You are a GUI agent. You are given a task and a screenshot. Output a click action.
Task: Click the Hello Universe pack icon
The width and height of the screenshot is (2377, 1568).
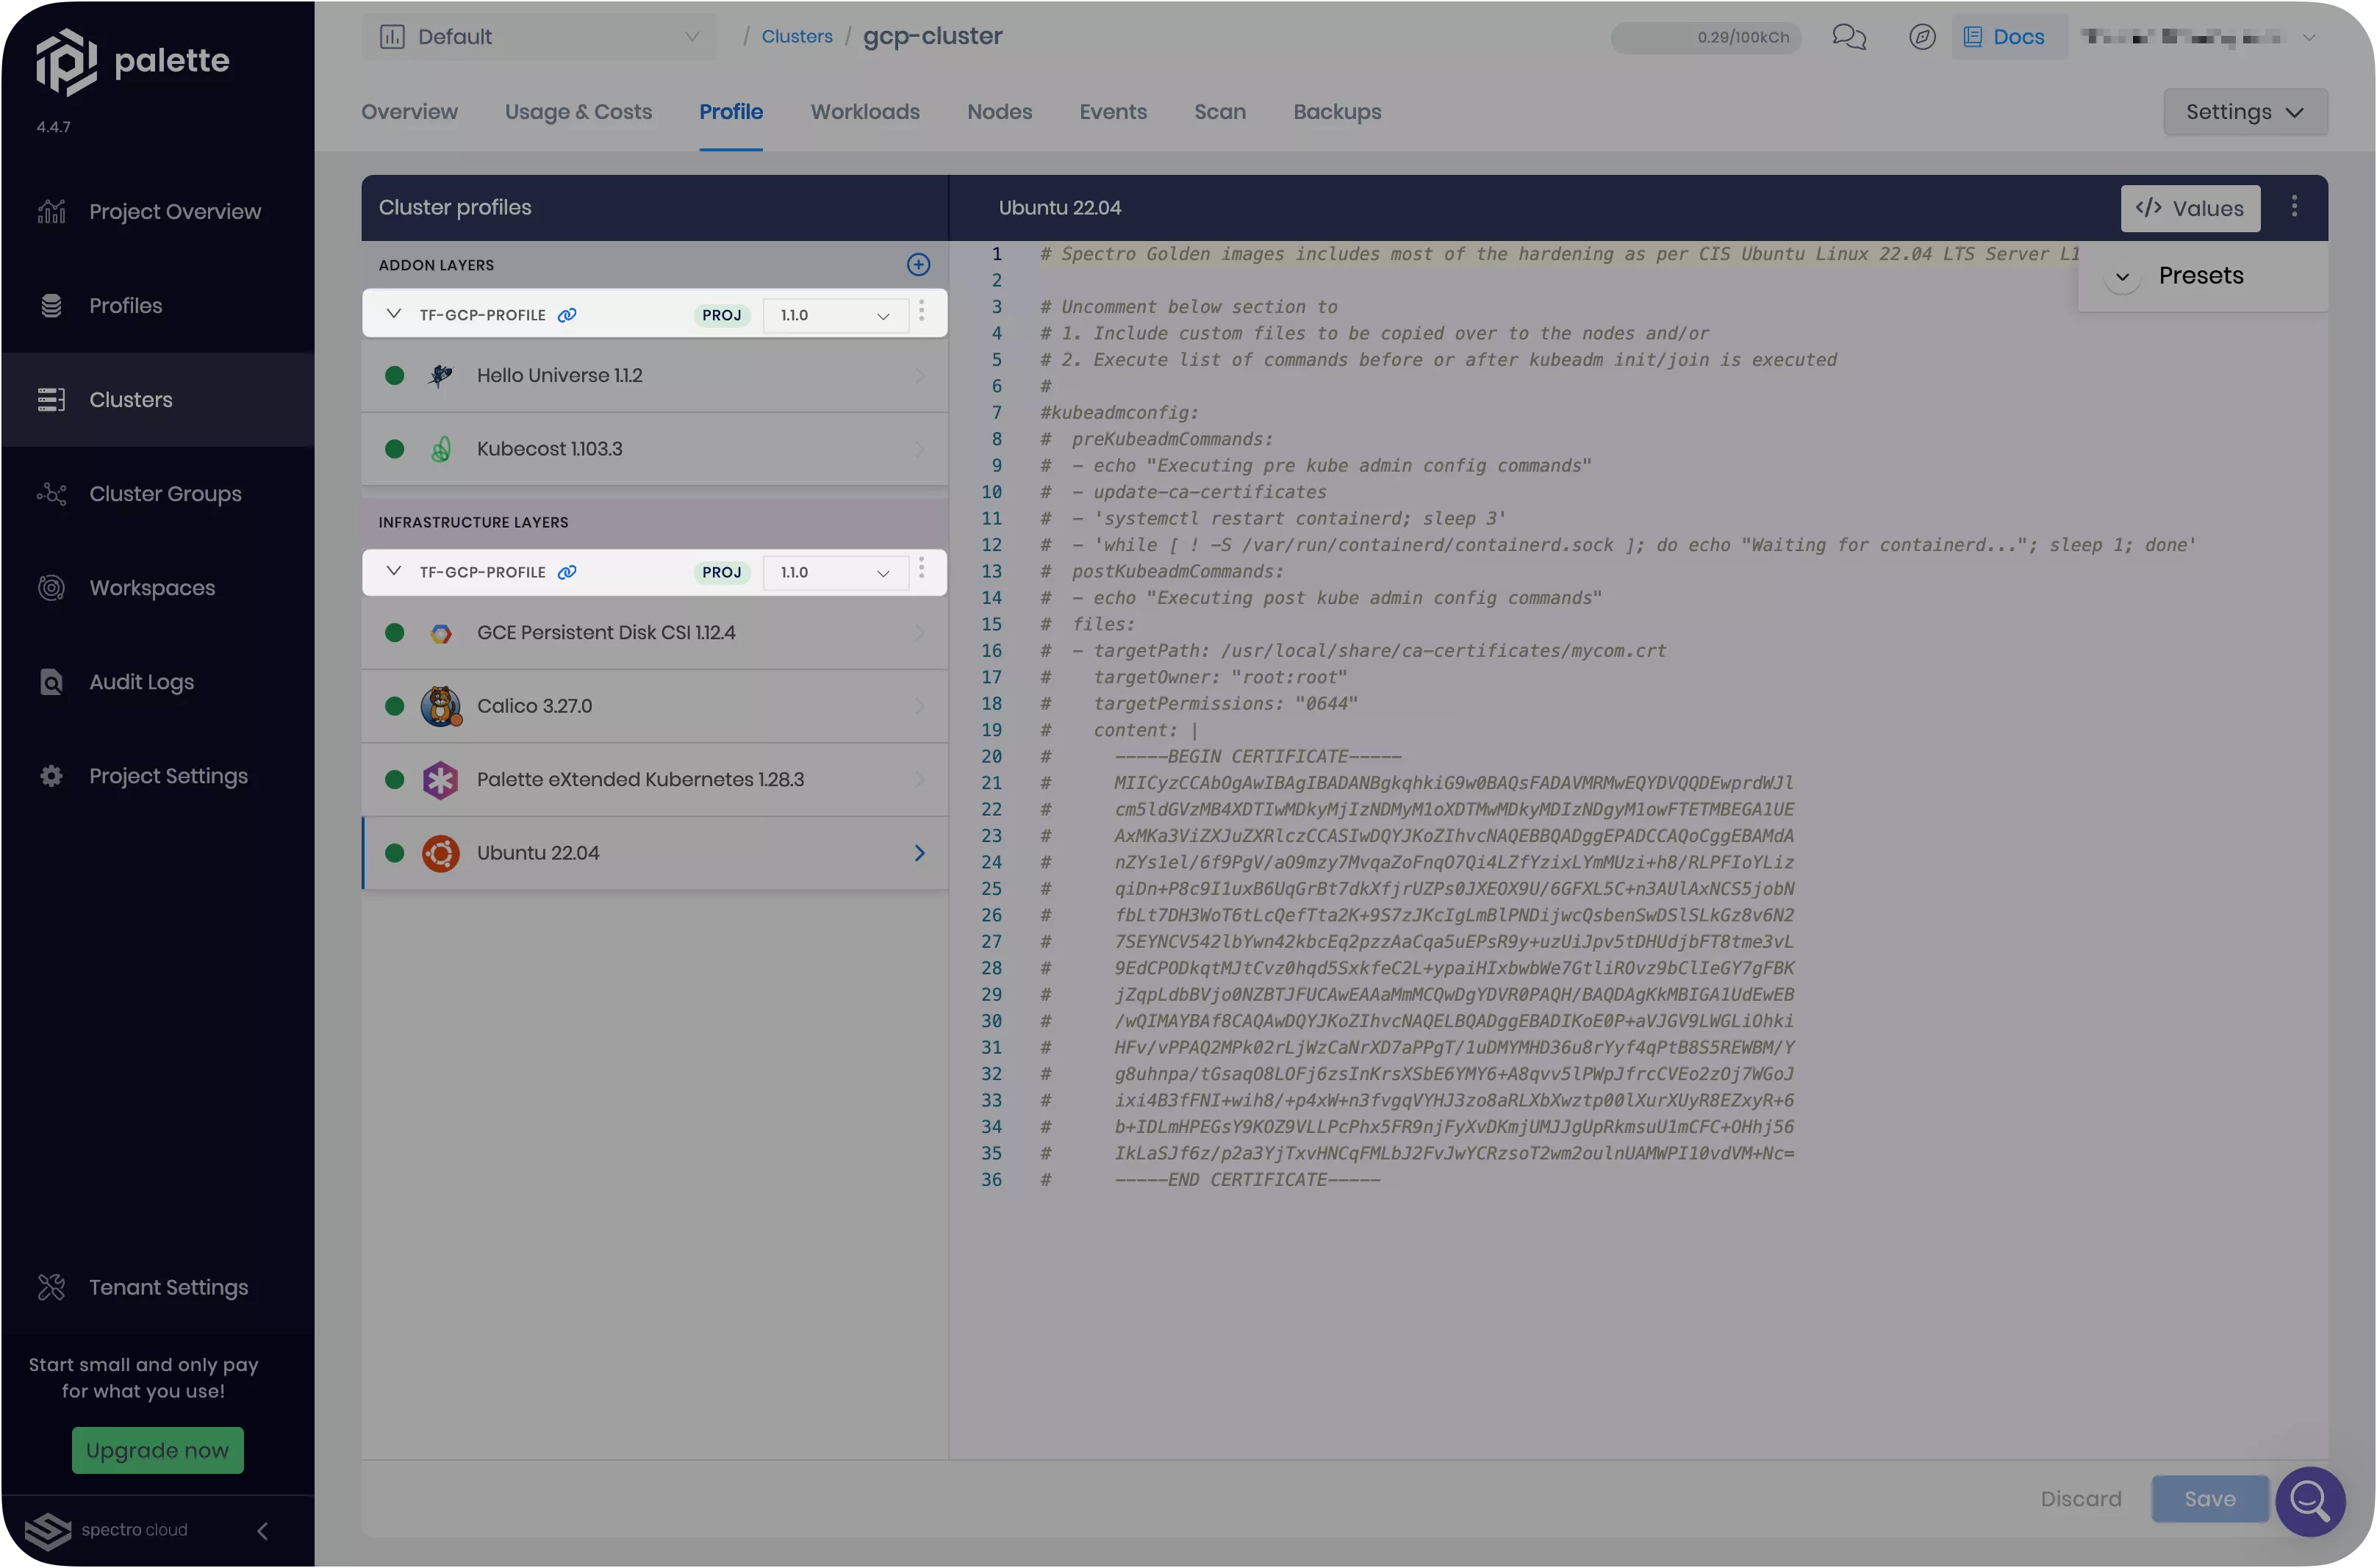tap(440, 375)
